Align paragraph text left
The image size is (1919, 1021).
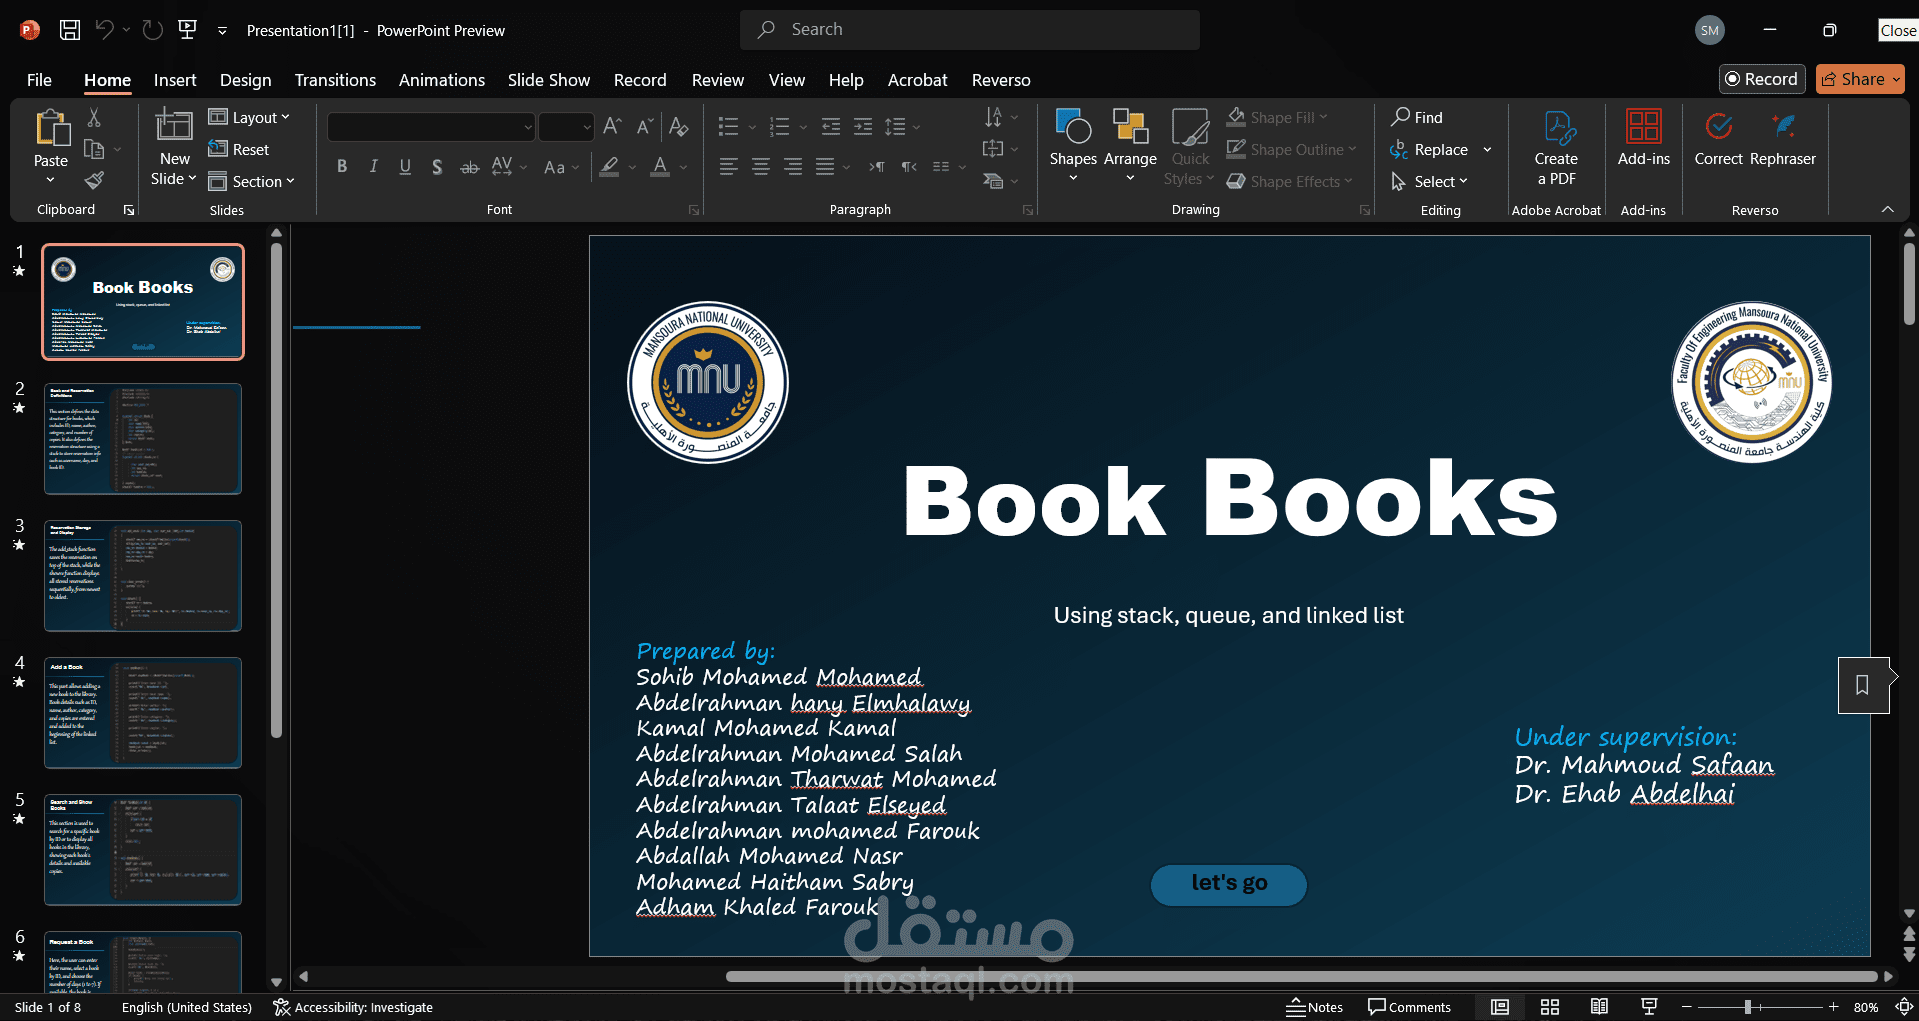tap(729, 167)
